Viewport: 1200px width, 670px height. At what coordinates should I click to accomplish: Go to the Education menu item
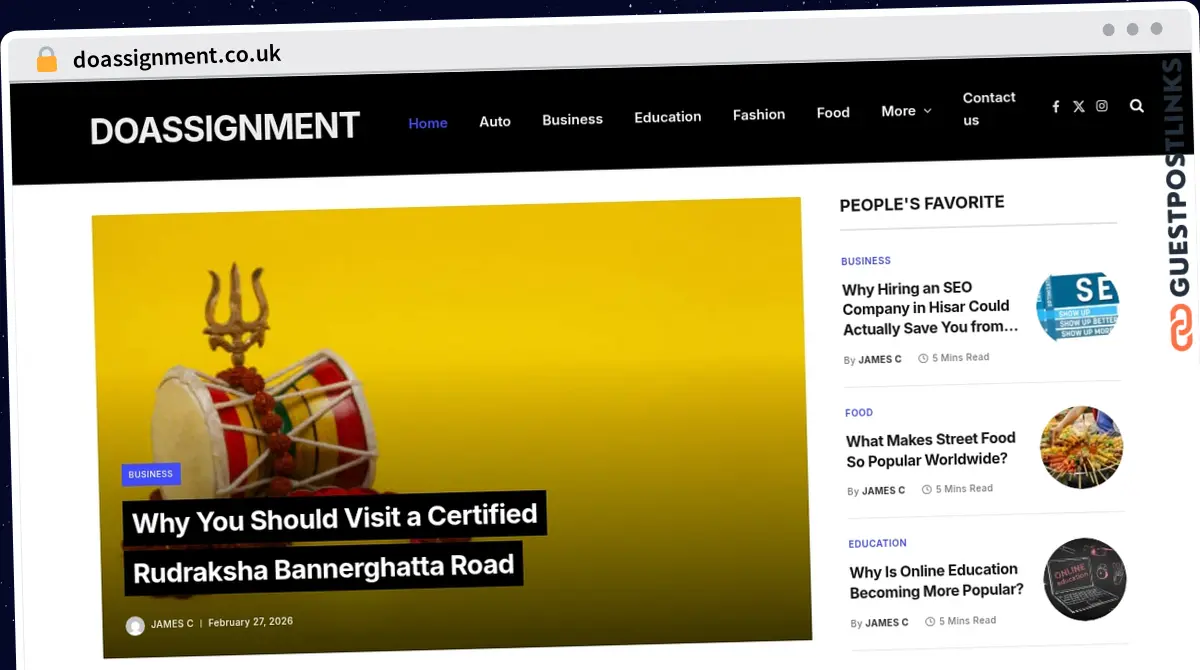(x=667, y=117)
